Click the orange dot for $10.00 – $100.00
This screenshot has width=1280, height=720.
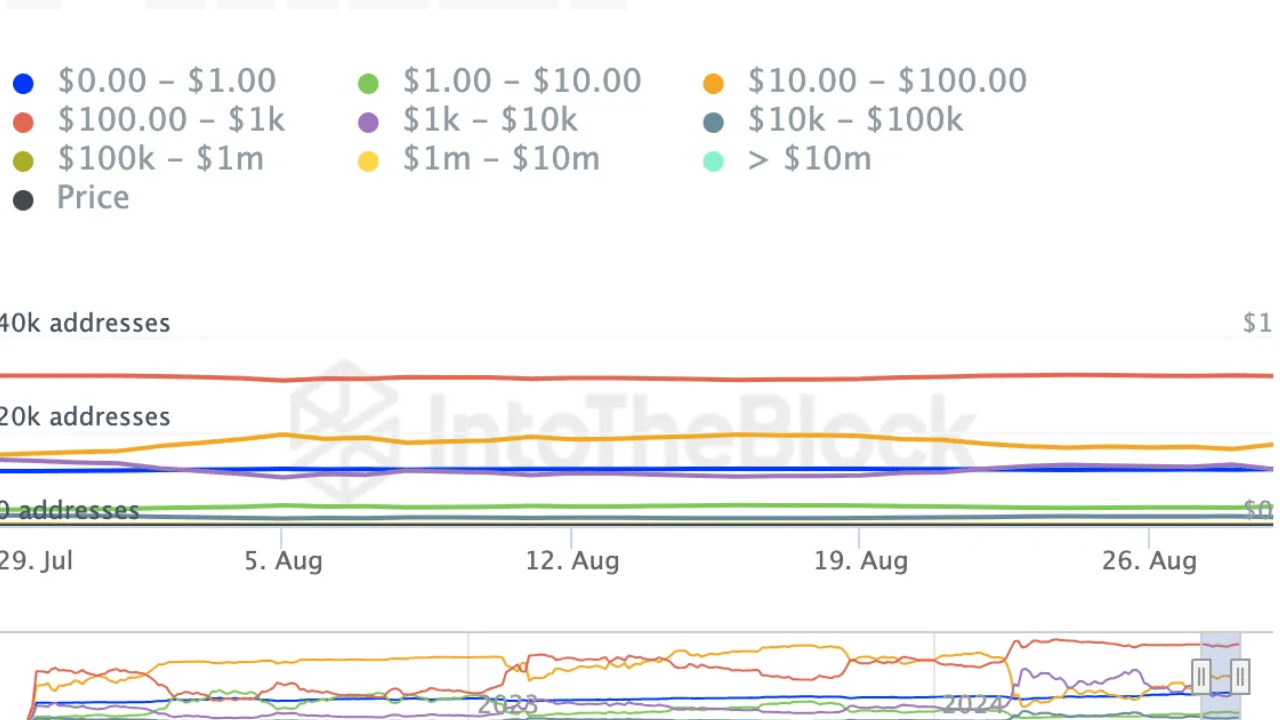coord(713,84)
